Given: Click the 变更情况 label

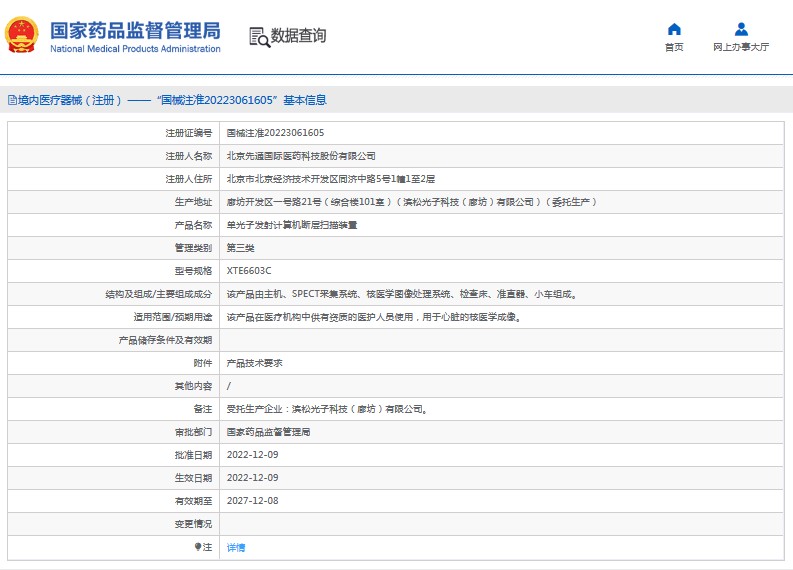Looking at the screenshot, I should [193, 524].
